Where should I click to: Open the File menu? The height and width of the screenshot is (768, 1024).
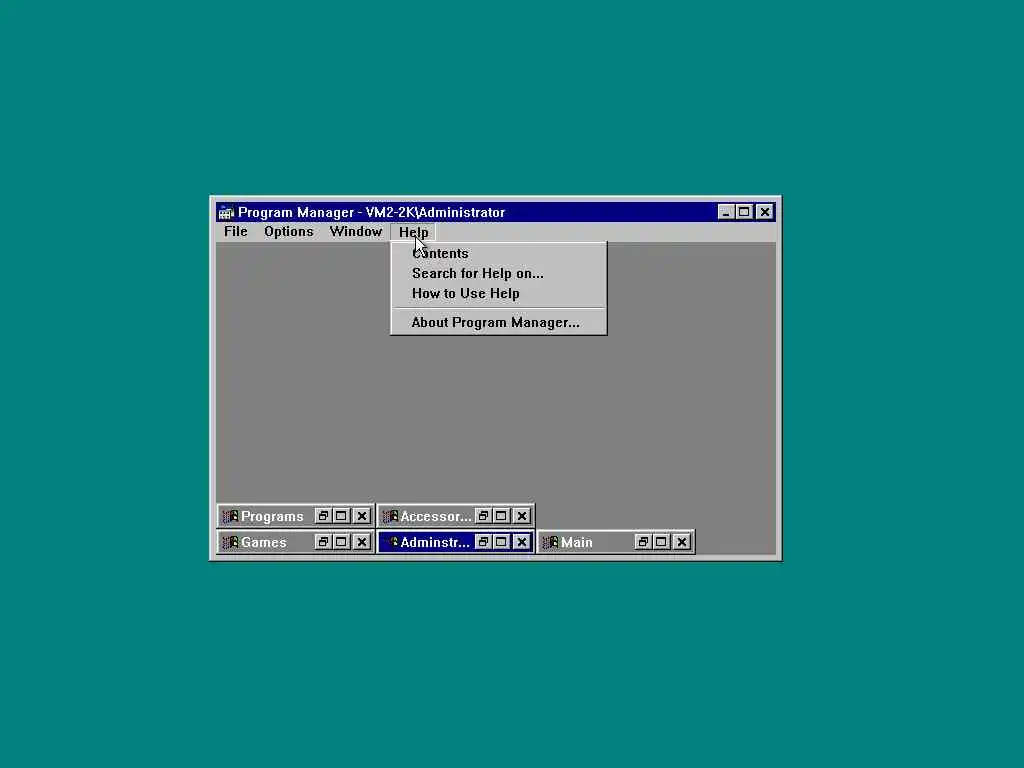[235, 231]
